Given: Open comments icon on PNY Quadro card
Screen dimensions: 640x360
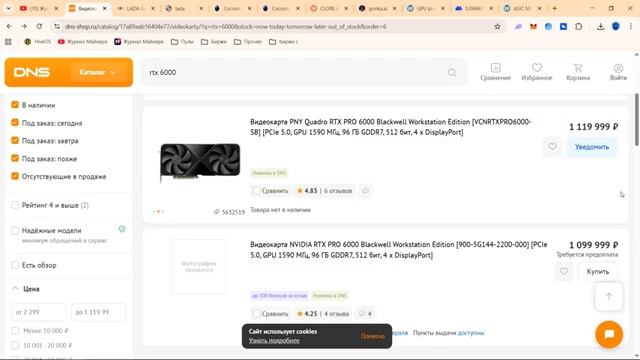Looking at the screenshot, I should click(366, 191).
